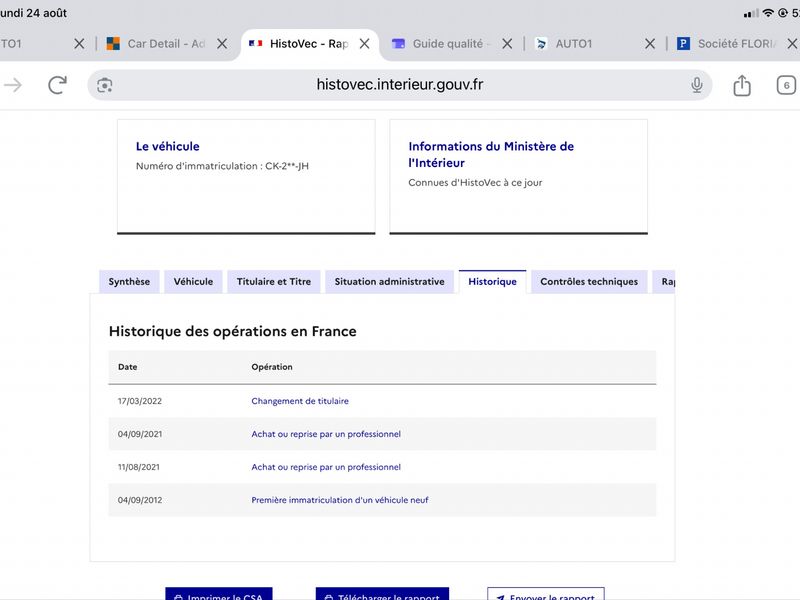Open the Situation administrative tab

pyautogui.click(x=389, y=282)
